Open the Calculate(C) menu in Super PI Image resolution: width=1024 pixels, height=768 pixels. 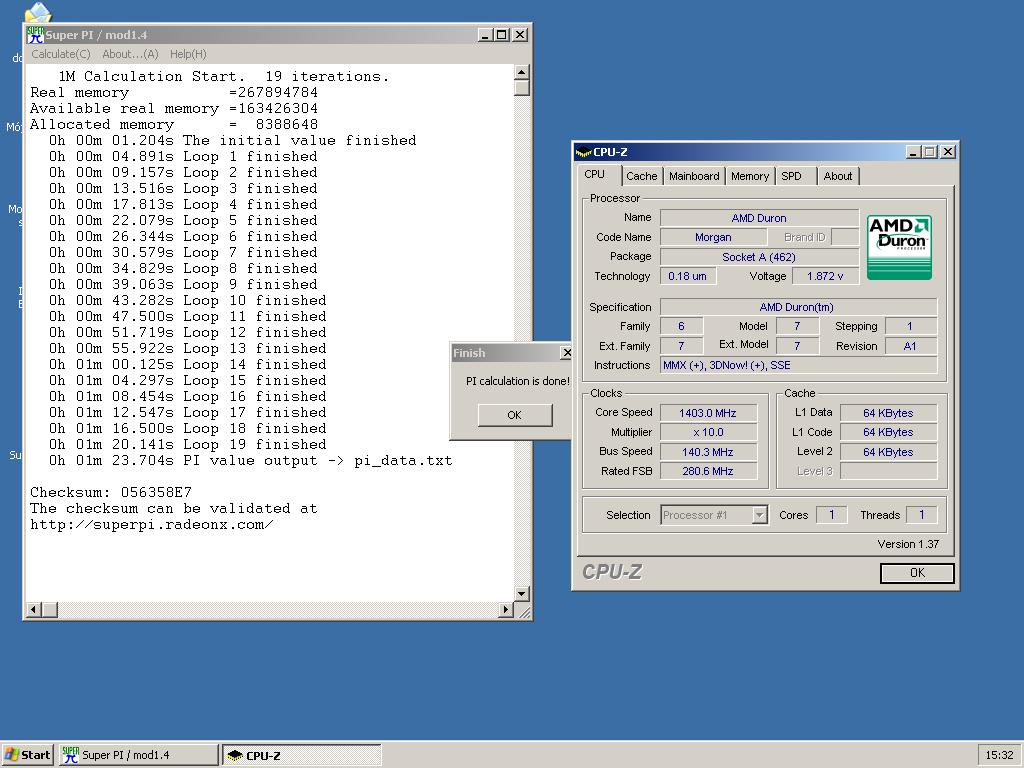61,54
